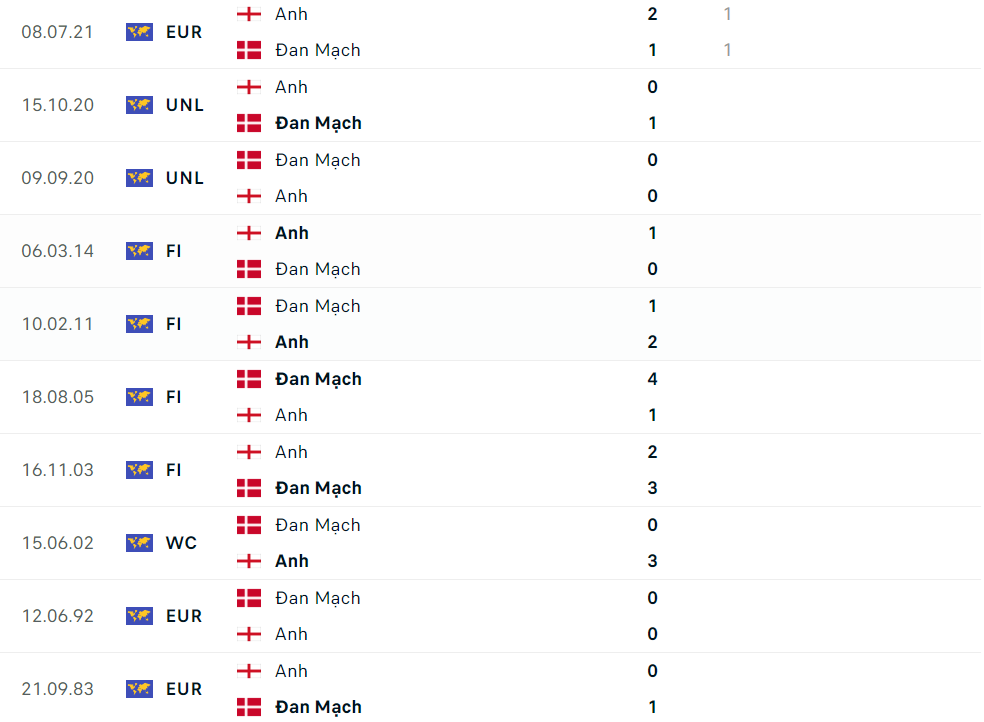
Task: Click the penalty score beside Anh in 08.07.21 match
Action: point(728,14)
